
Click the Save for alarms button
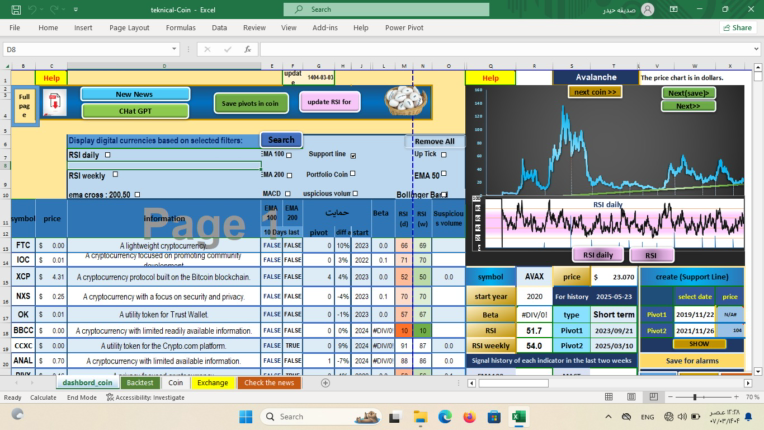coord(692,361)
